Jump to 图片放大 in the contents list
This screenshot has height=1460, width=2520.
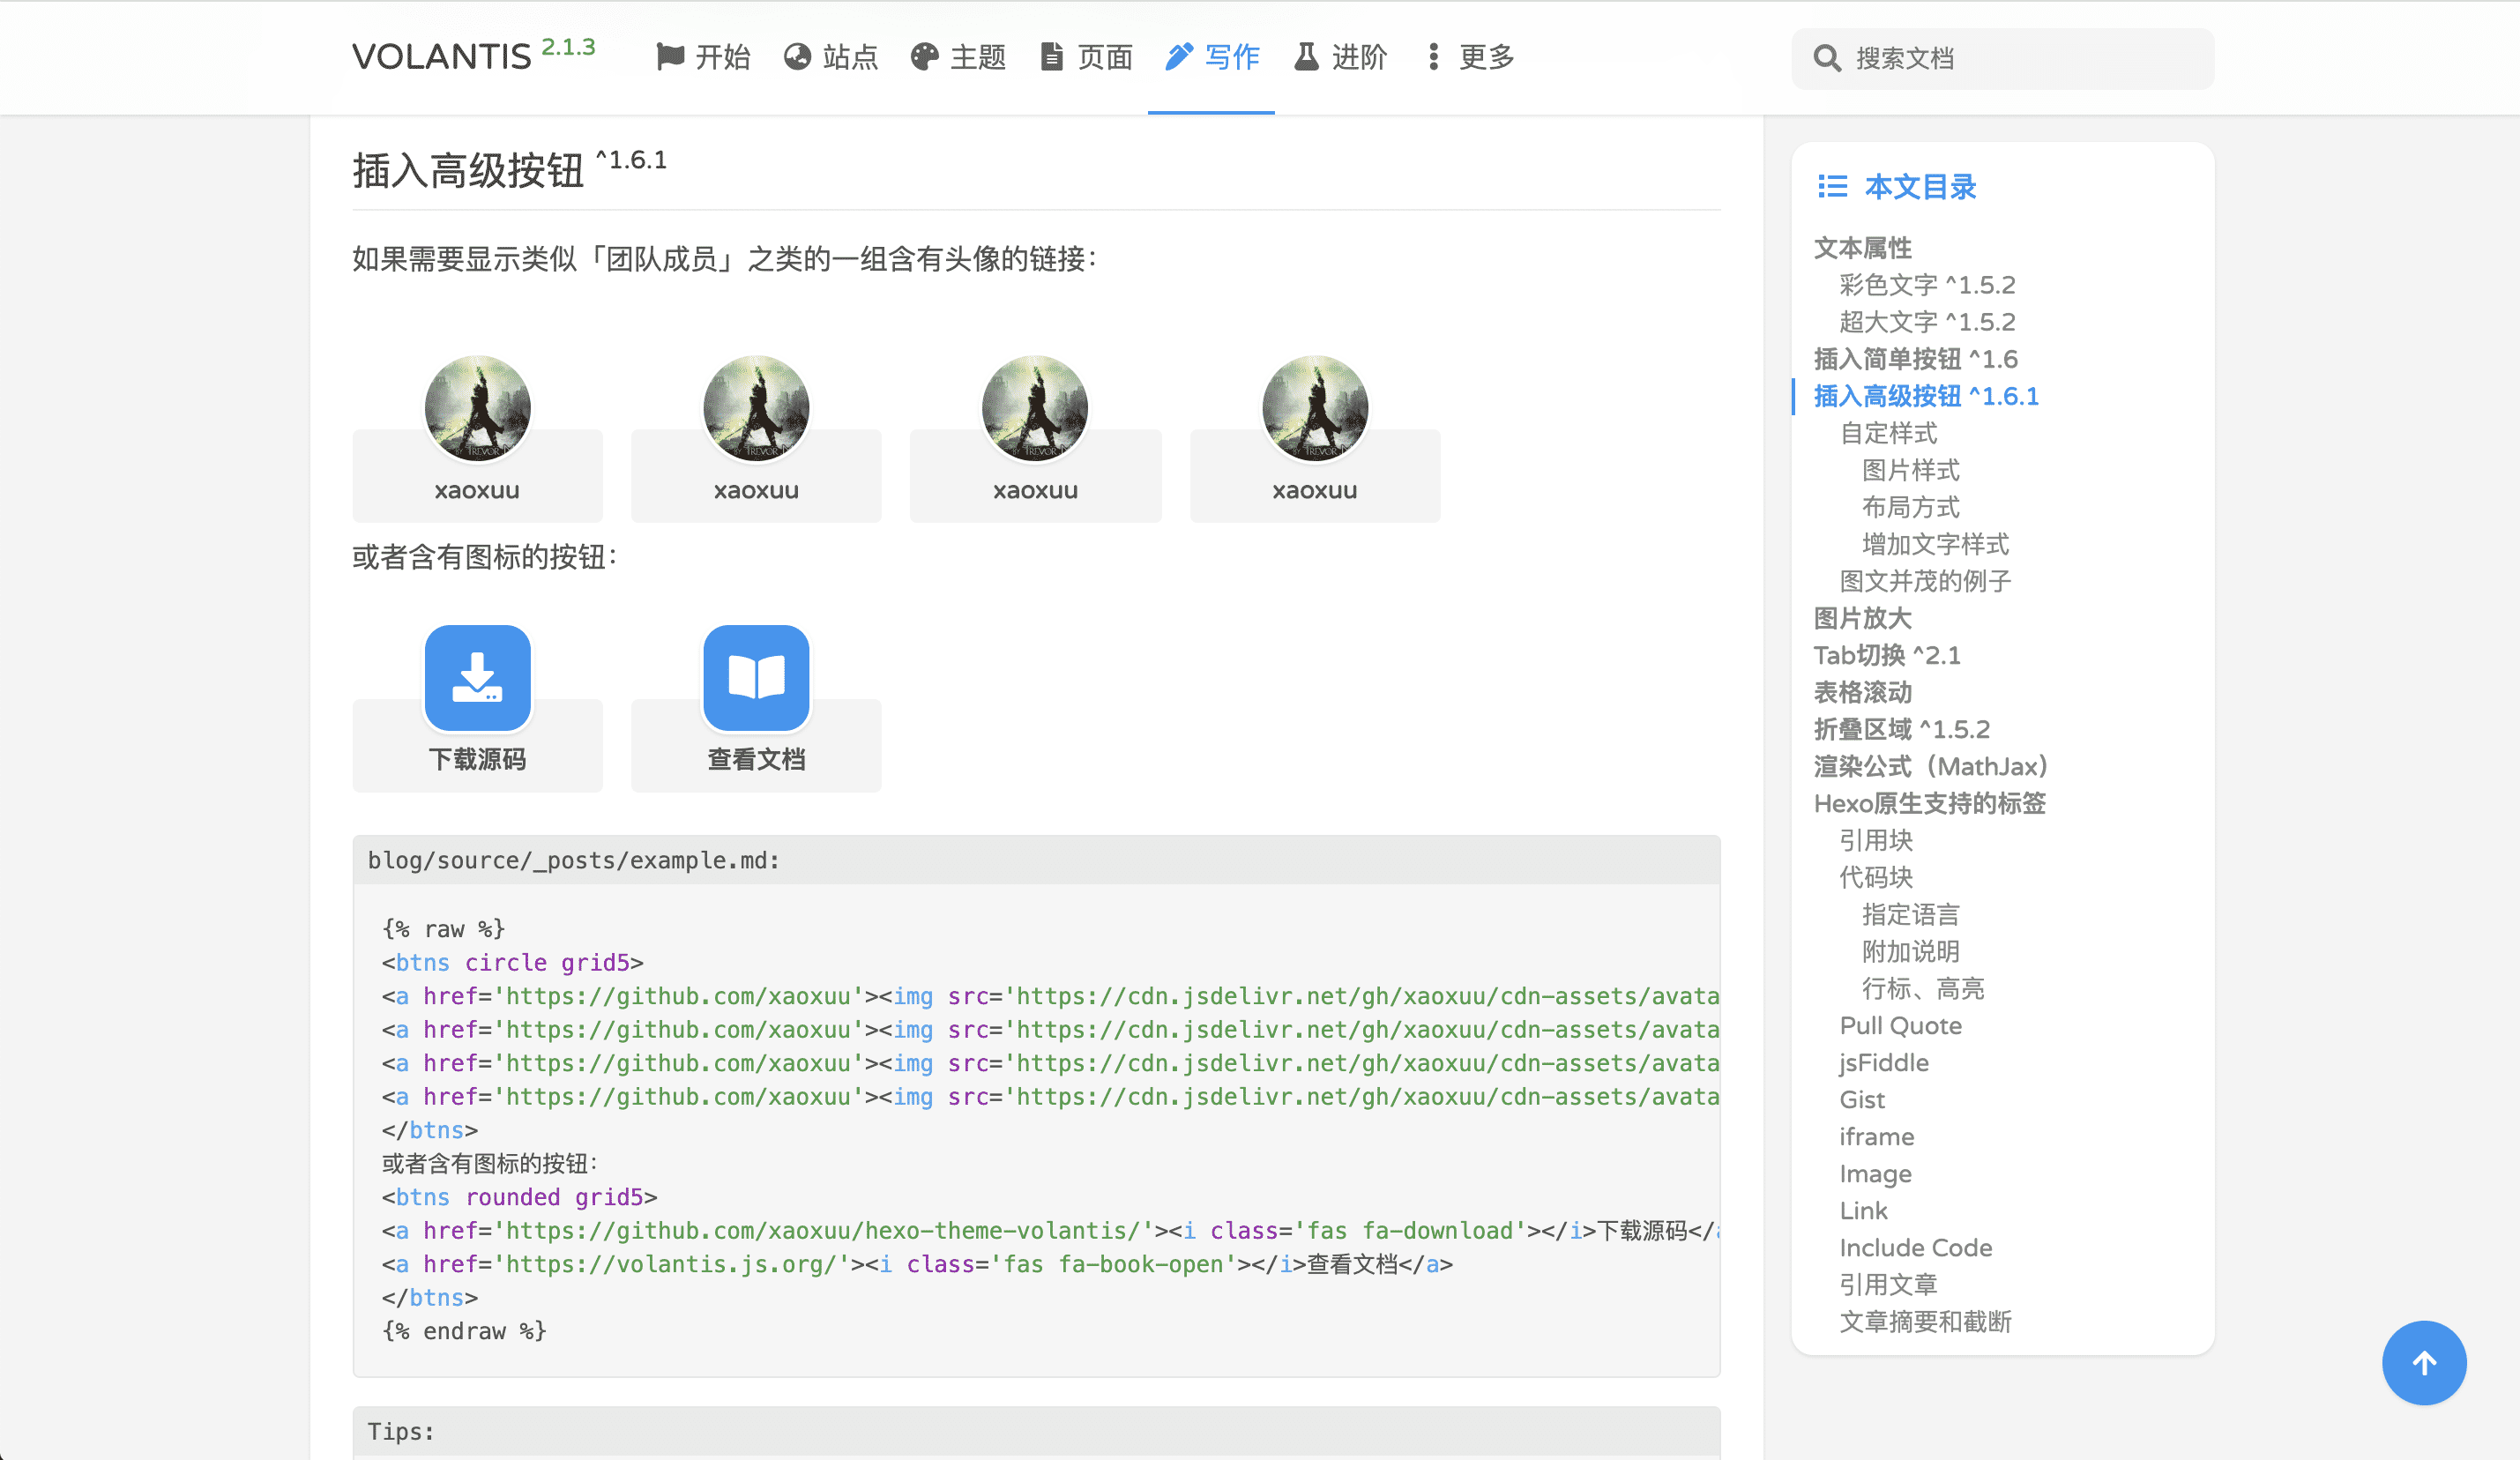pos(1862,618)
